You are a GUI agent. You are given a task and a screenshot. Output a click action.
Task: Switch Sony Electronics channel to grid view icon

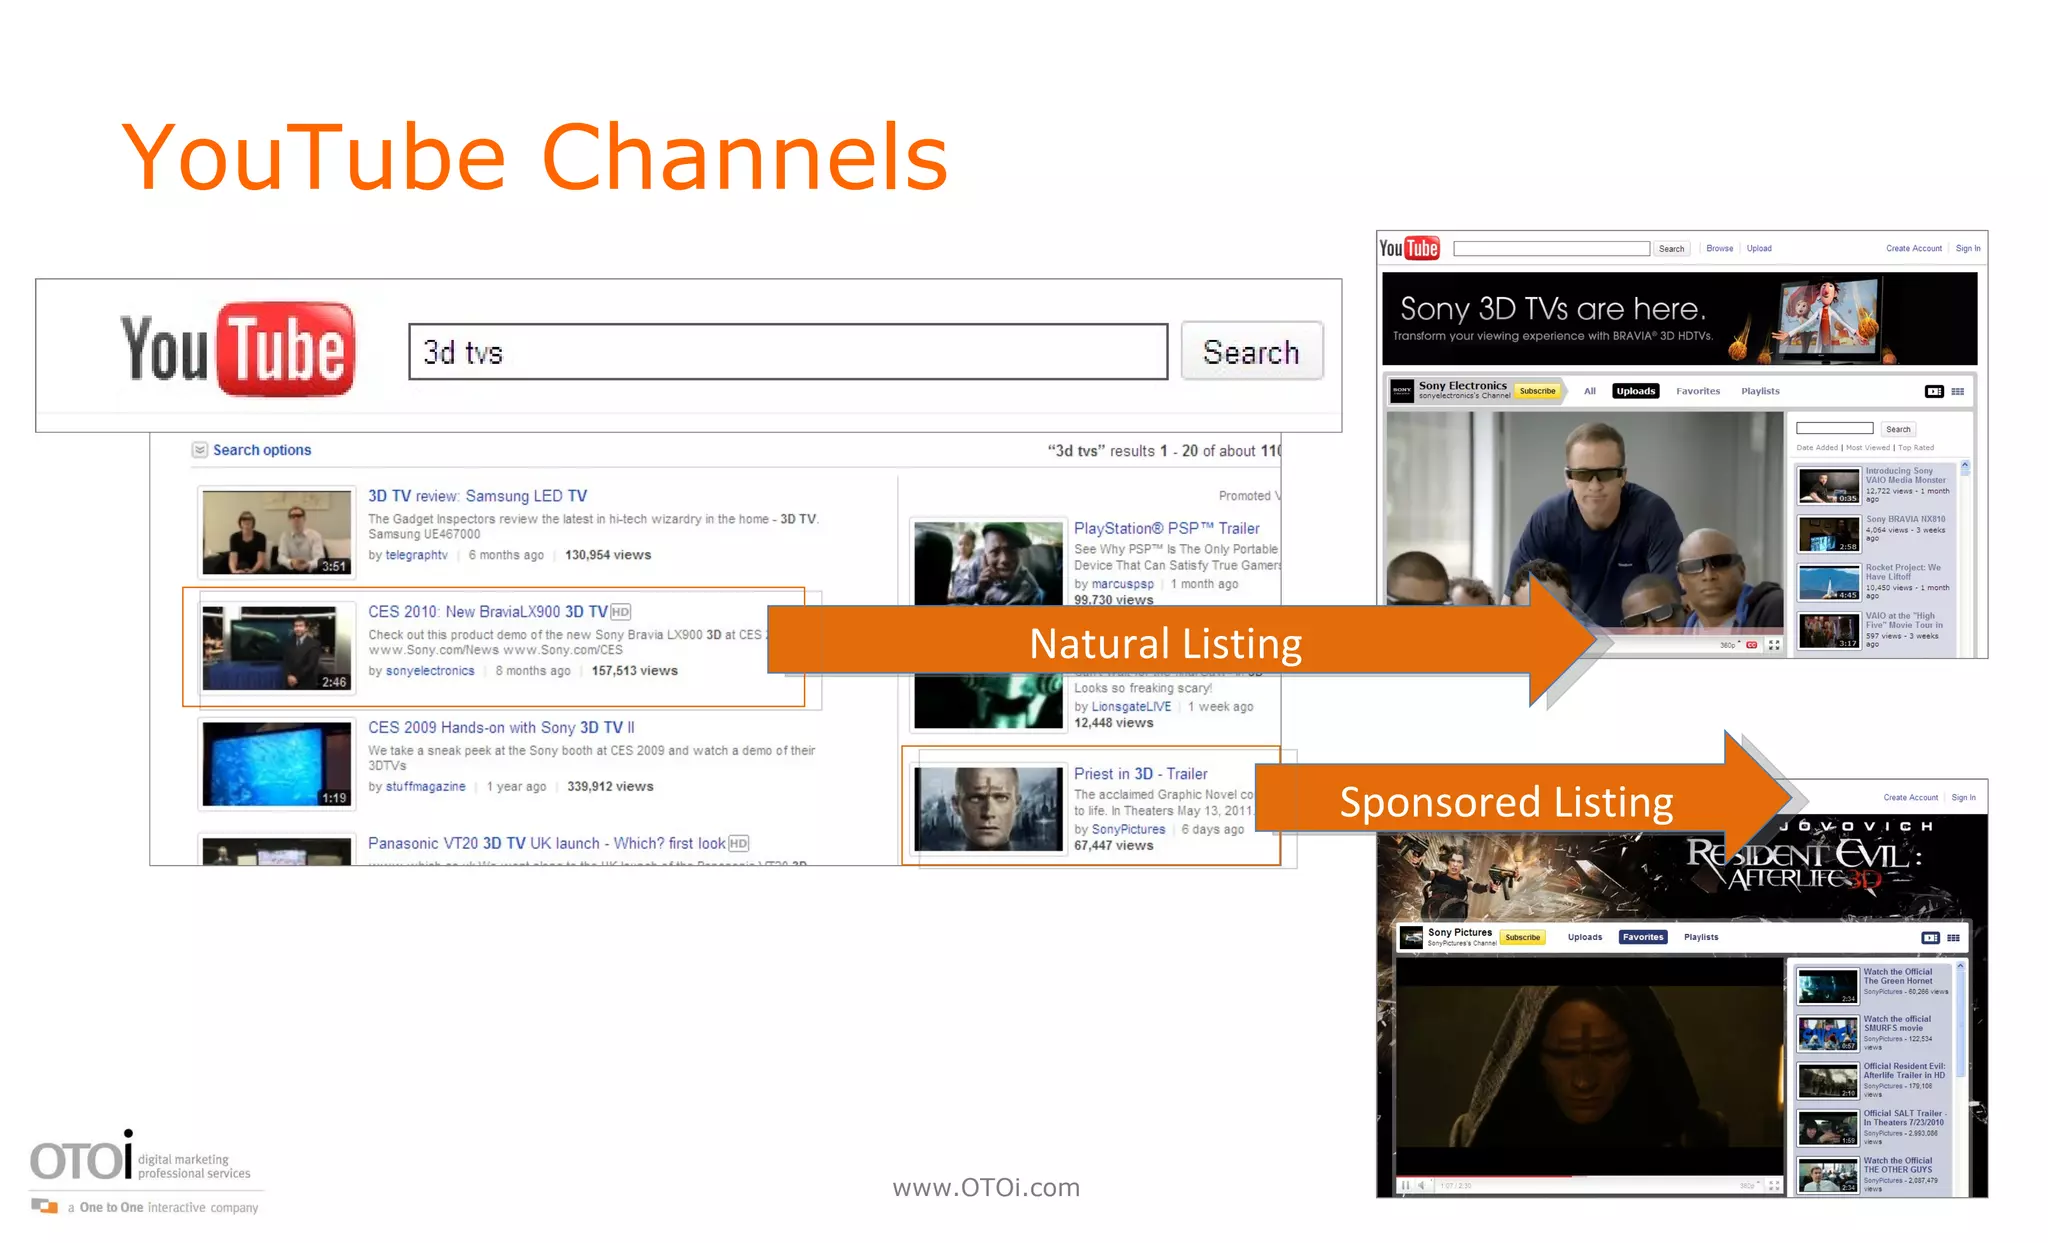pos(1958,391)
